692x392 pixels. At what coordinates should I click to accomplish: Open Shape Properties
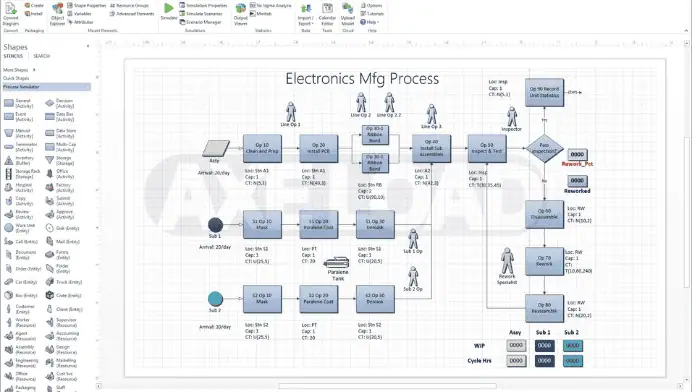click(86, 5)
